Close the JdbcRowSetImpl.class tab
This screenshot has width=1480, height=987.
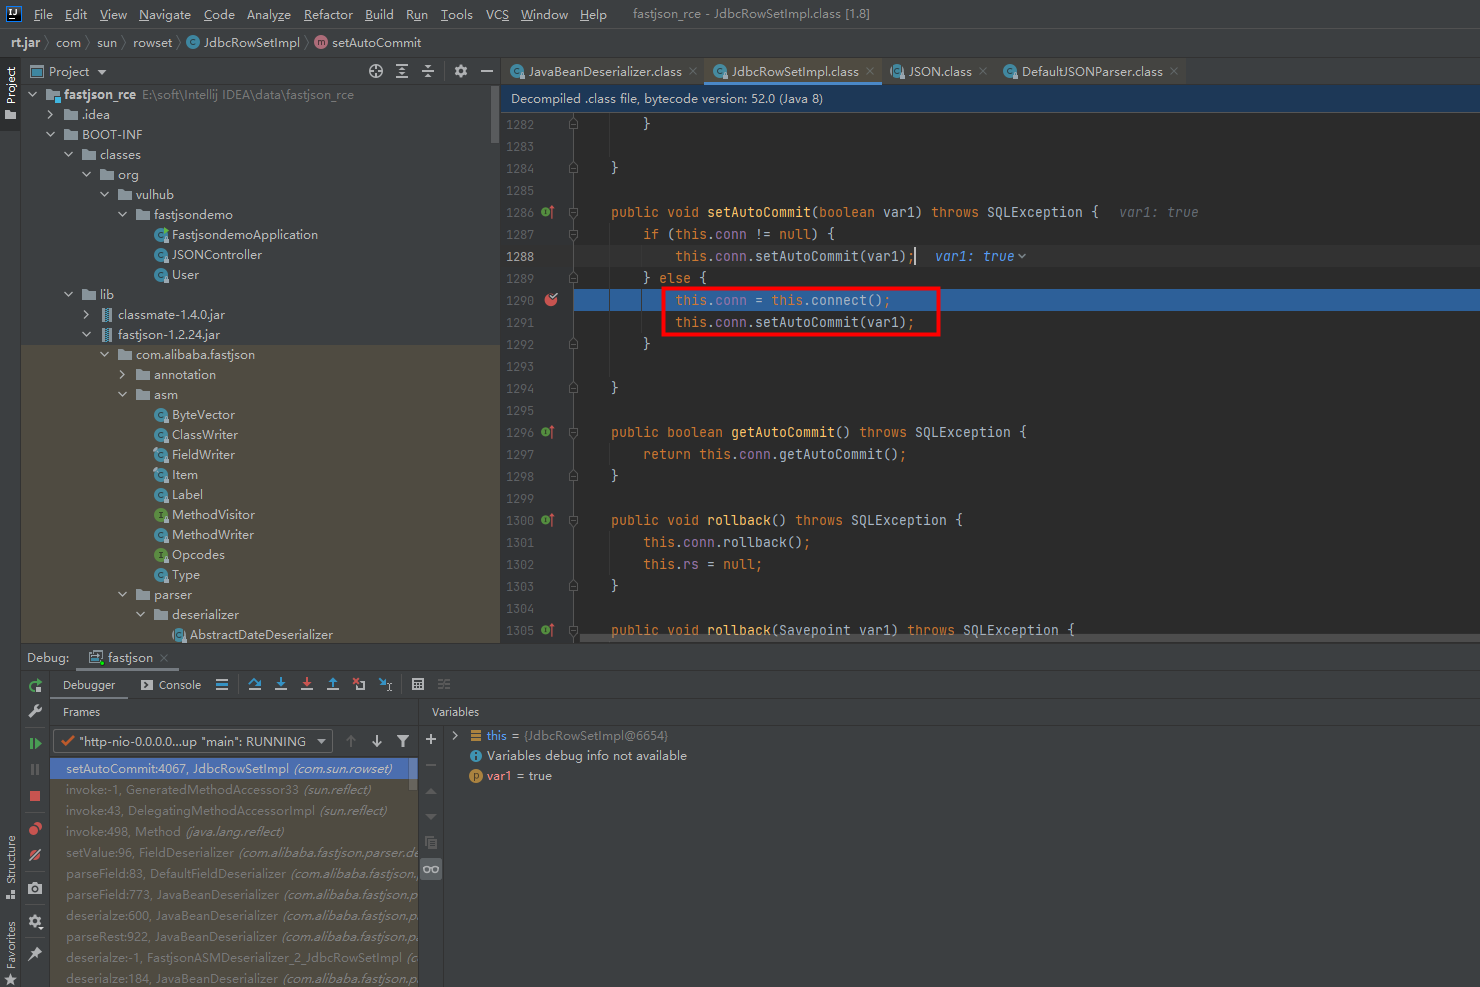coord(870,71)
